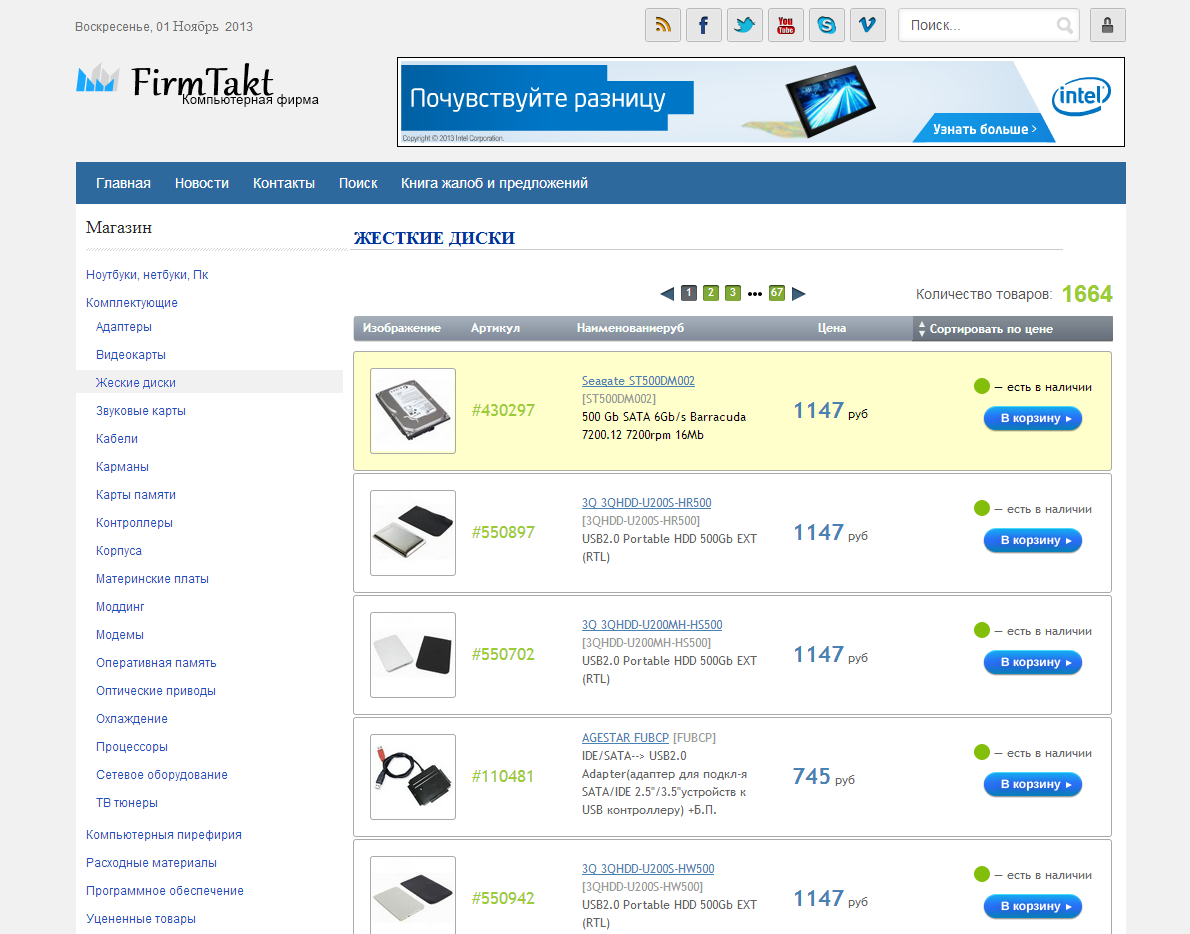Open the Twitter bird icon
The image size is (1190, 934).
tap(745, 25)
